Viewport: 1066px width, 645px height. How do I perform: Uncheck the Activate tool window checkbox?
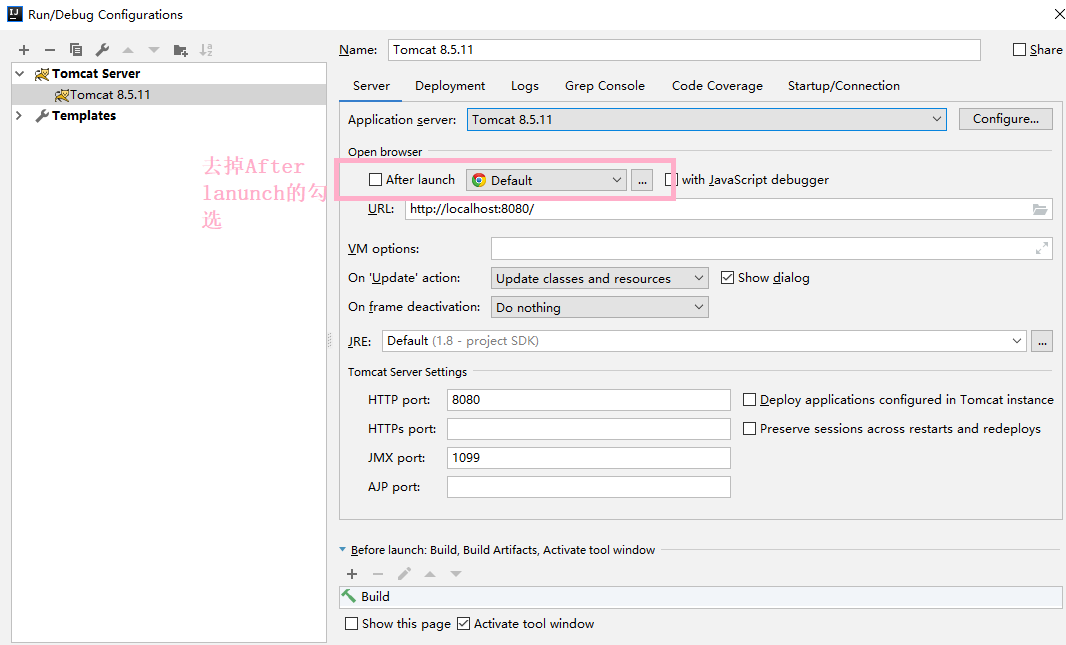(x=464, y=623)
